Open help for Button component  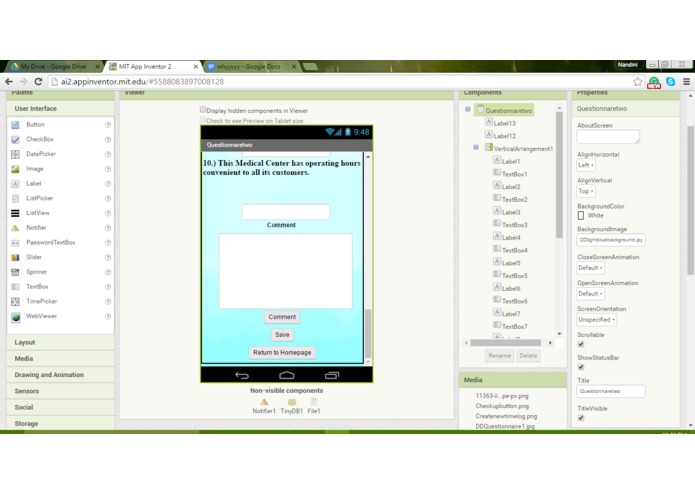[108, 125]
